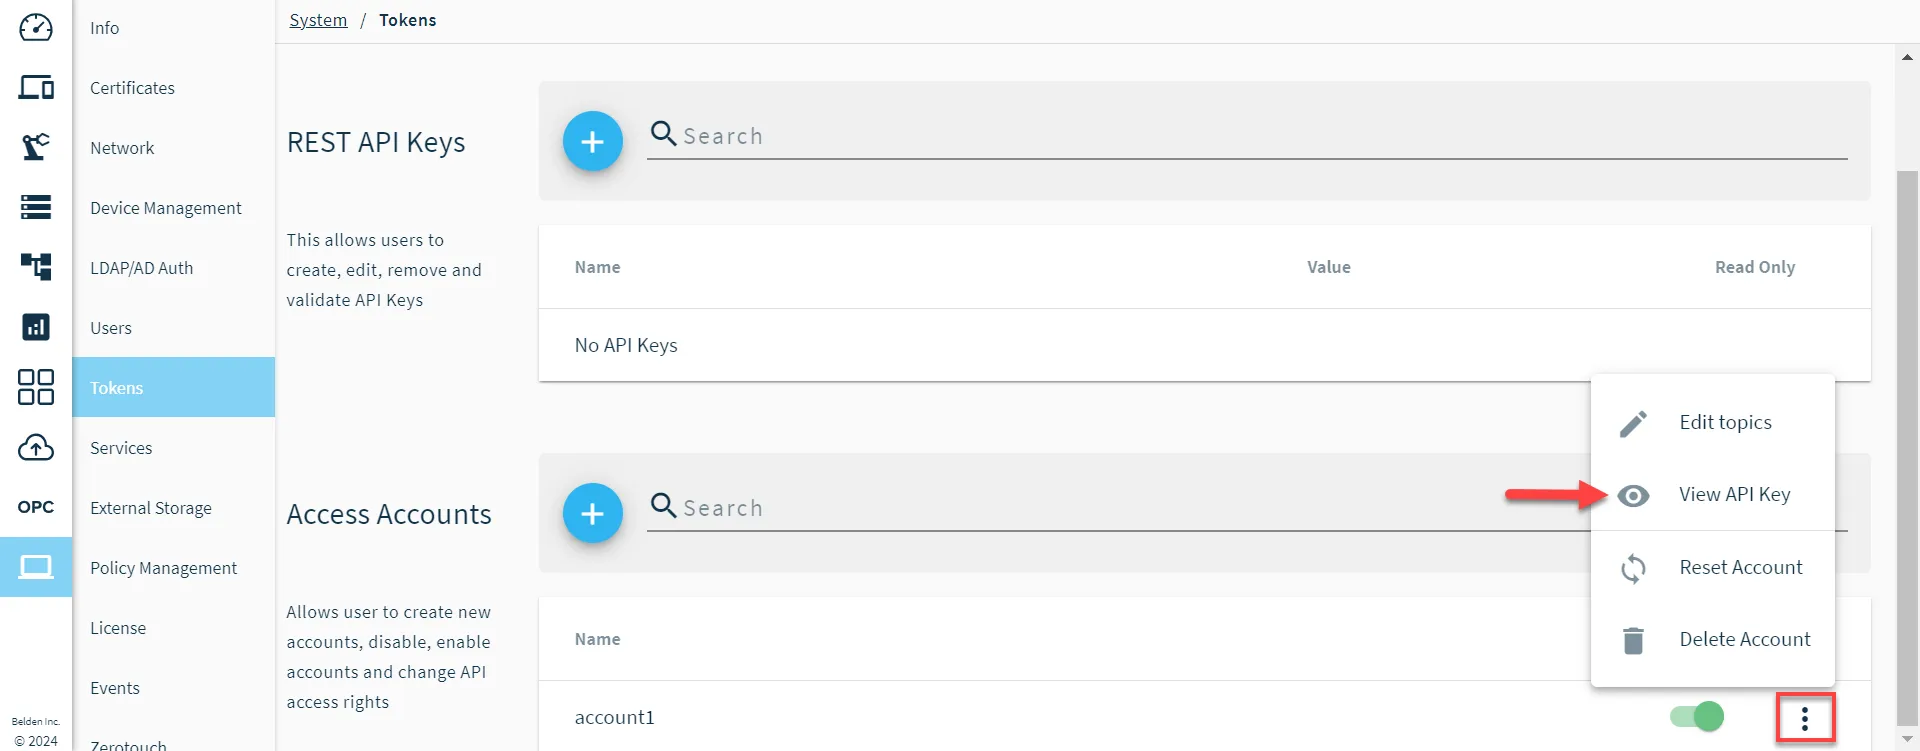This screenshot has width=1920, height=751.
Task: Select the robot arm icon in the left rail
Action: [36, 147]
